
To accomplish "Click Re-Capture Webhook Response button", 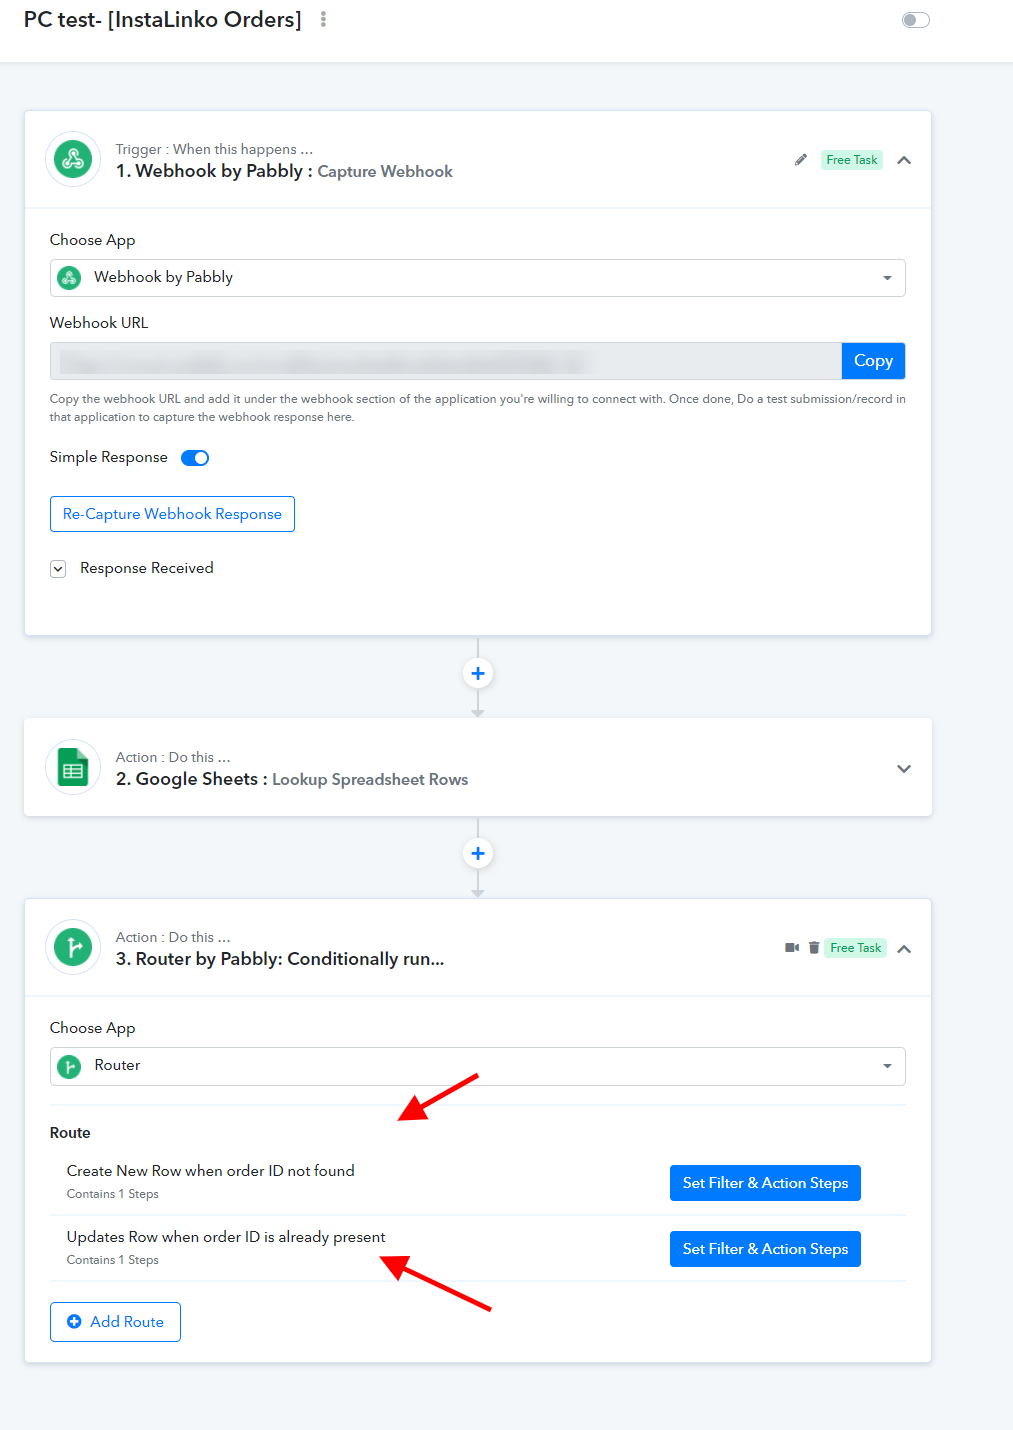I will coord(172,514).
